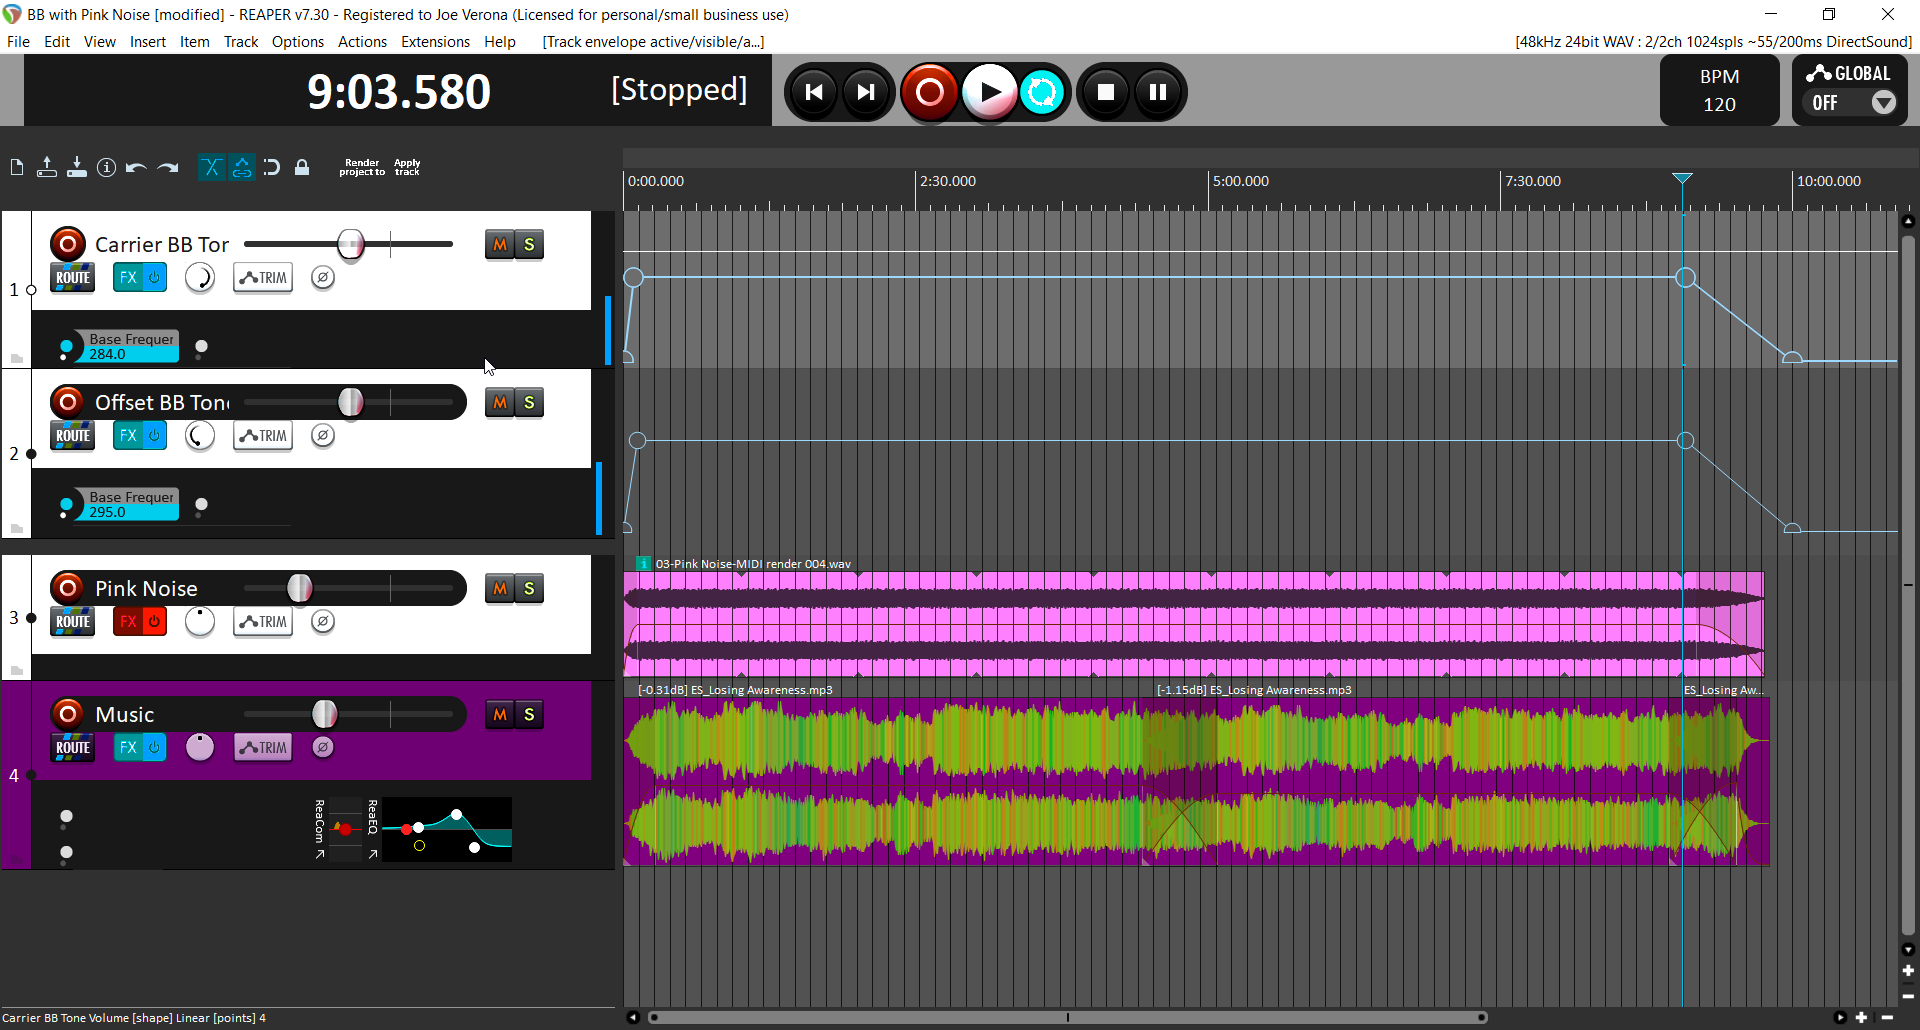Open the Extensions menu
This screenshot has width=1920, height=1030.
pyautogui.click(x=435, y=42)
